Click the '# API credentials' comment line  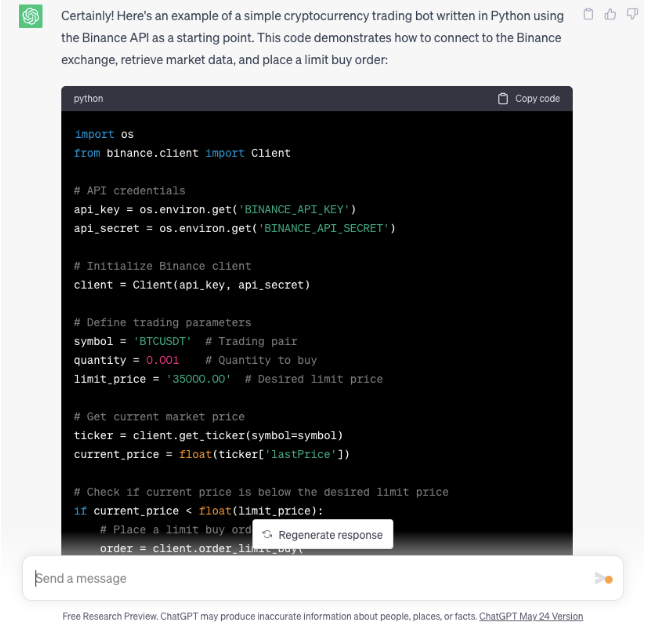pos(129,190)
